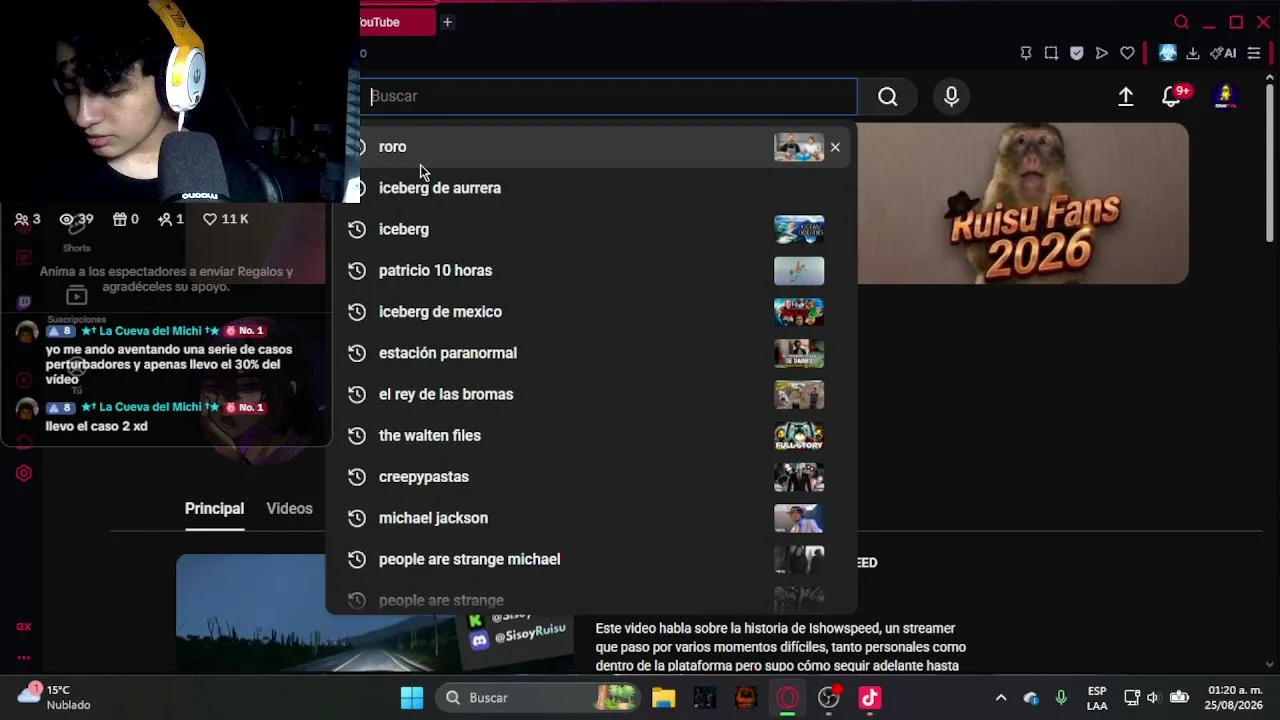Open the YouTube upload/create arrow icon
The image size is (1280, 720).
pos(1126,96)
